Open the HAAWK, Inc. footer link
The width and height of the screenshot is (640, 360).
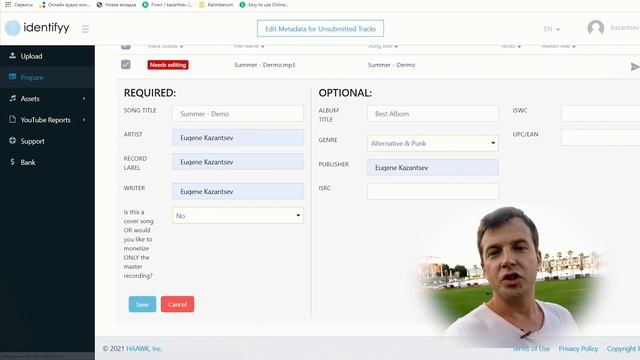tap(144, 349)
